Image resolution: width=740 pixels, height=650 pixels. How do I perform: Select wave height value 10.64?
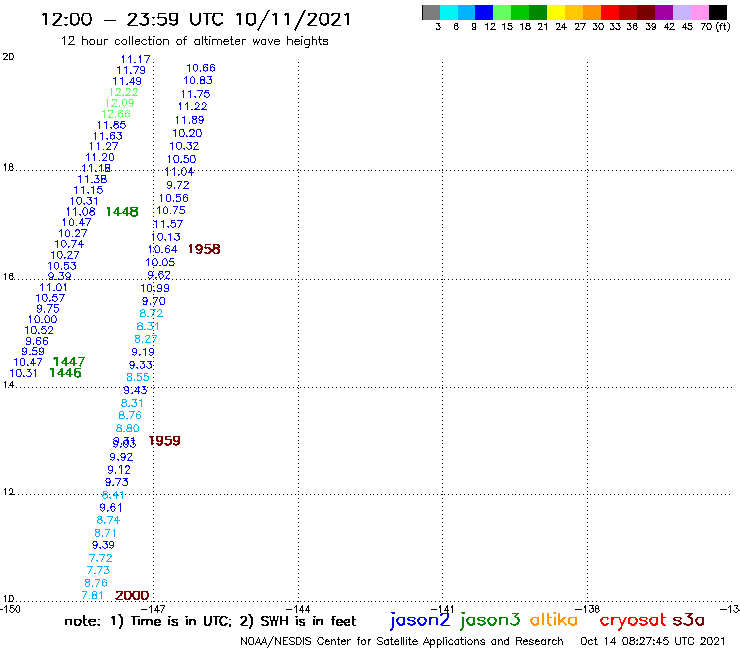(163, 249)
